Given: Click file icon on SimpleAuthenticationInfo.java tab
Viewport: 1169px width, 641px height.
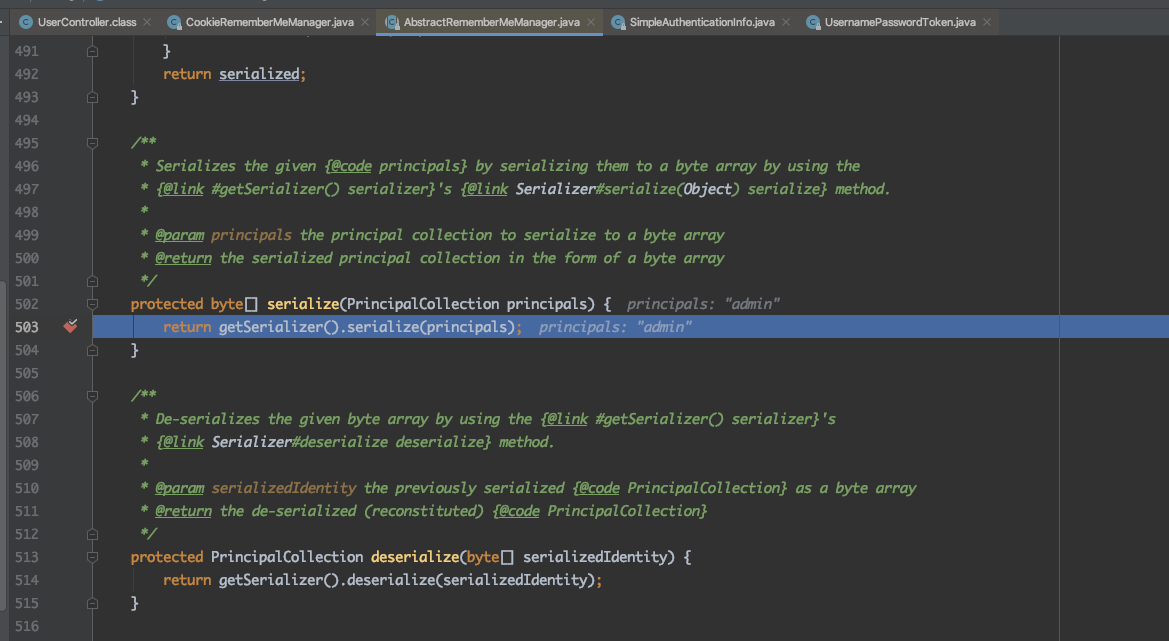Looking at the screenshot, I should (618, 22).
